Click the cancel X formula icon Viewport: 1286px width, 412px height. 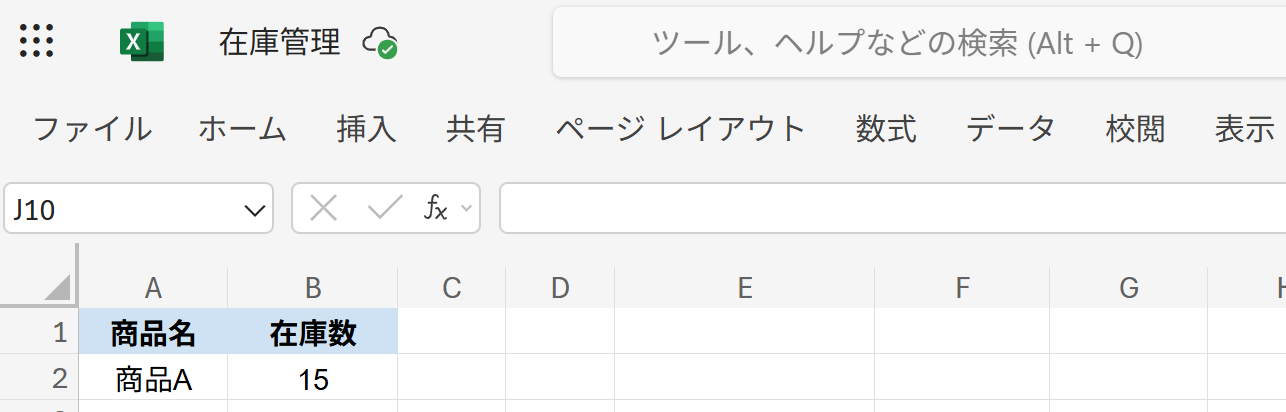point(323,208)
